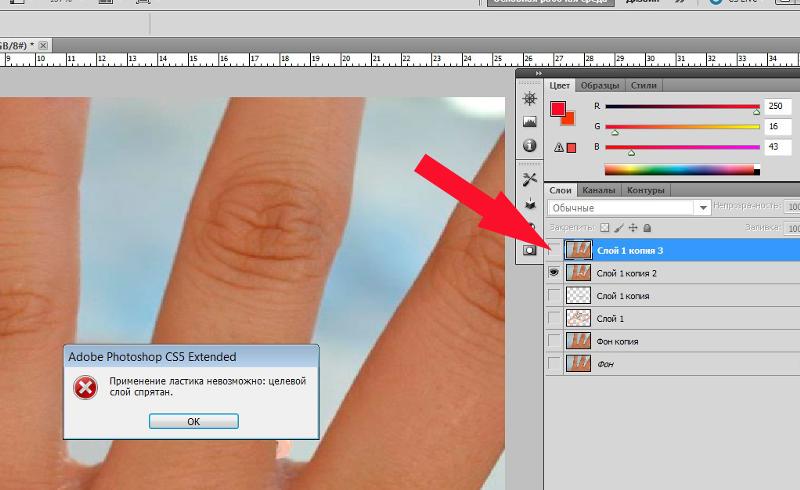Screen dimensions: 800x490
Task: Click the lock all padlock icon
Action: click(647, 228)
